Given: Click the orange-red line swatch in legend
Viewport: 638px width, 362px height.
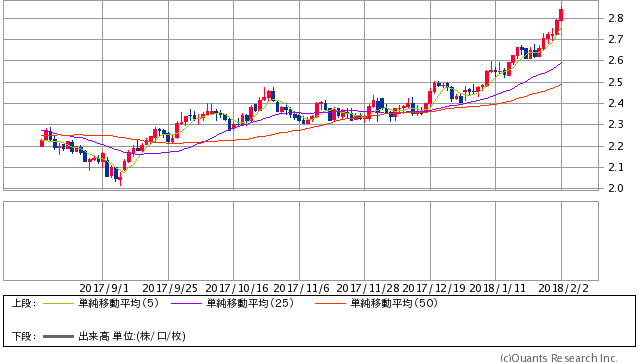Looking at the screenshot, I should point(330,303).
